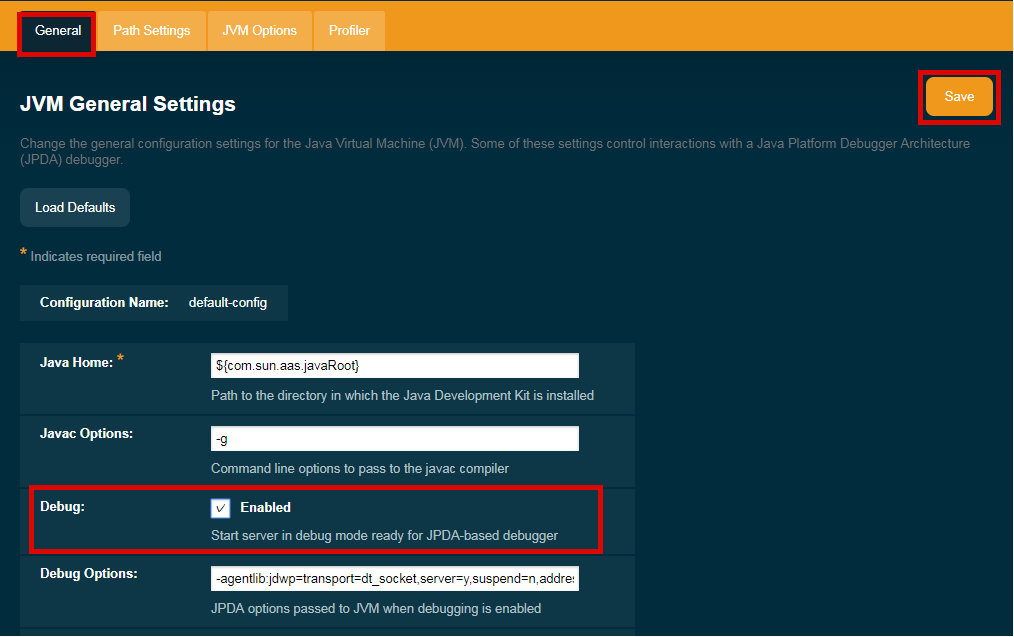Click the Debug row label

pyautogui.click(x=62, y=507)
